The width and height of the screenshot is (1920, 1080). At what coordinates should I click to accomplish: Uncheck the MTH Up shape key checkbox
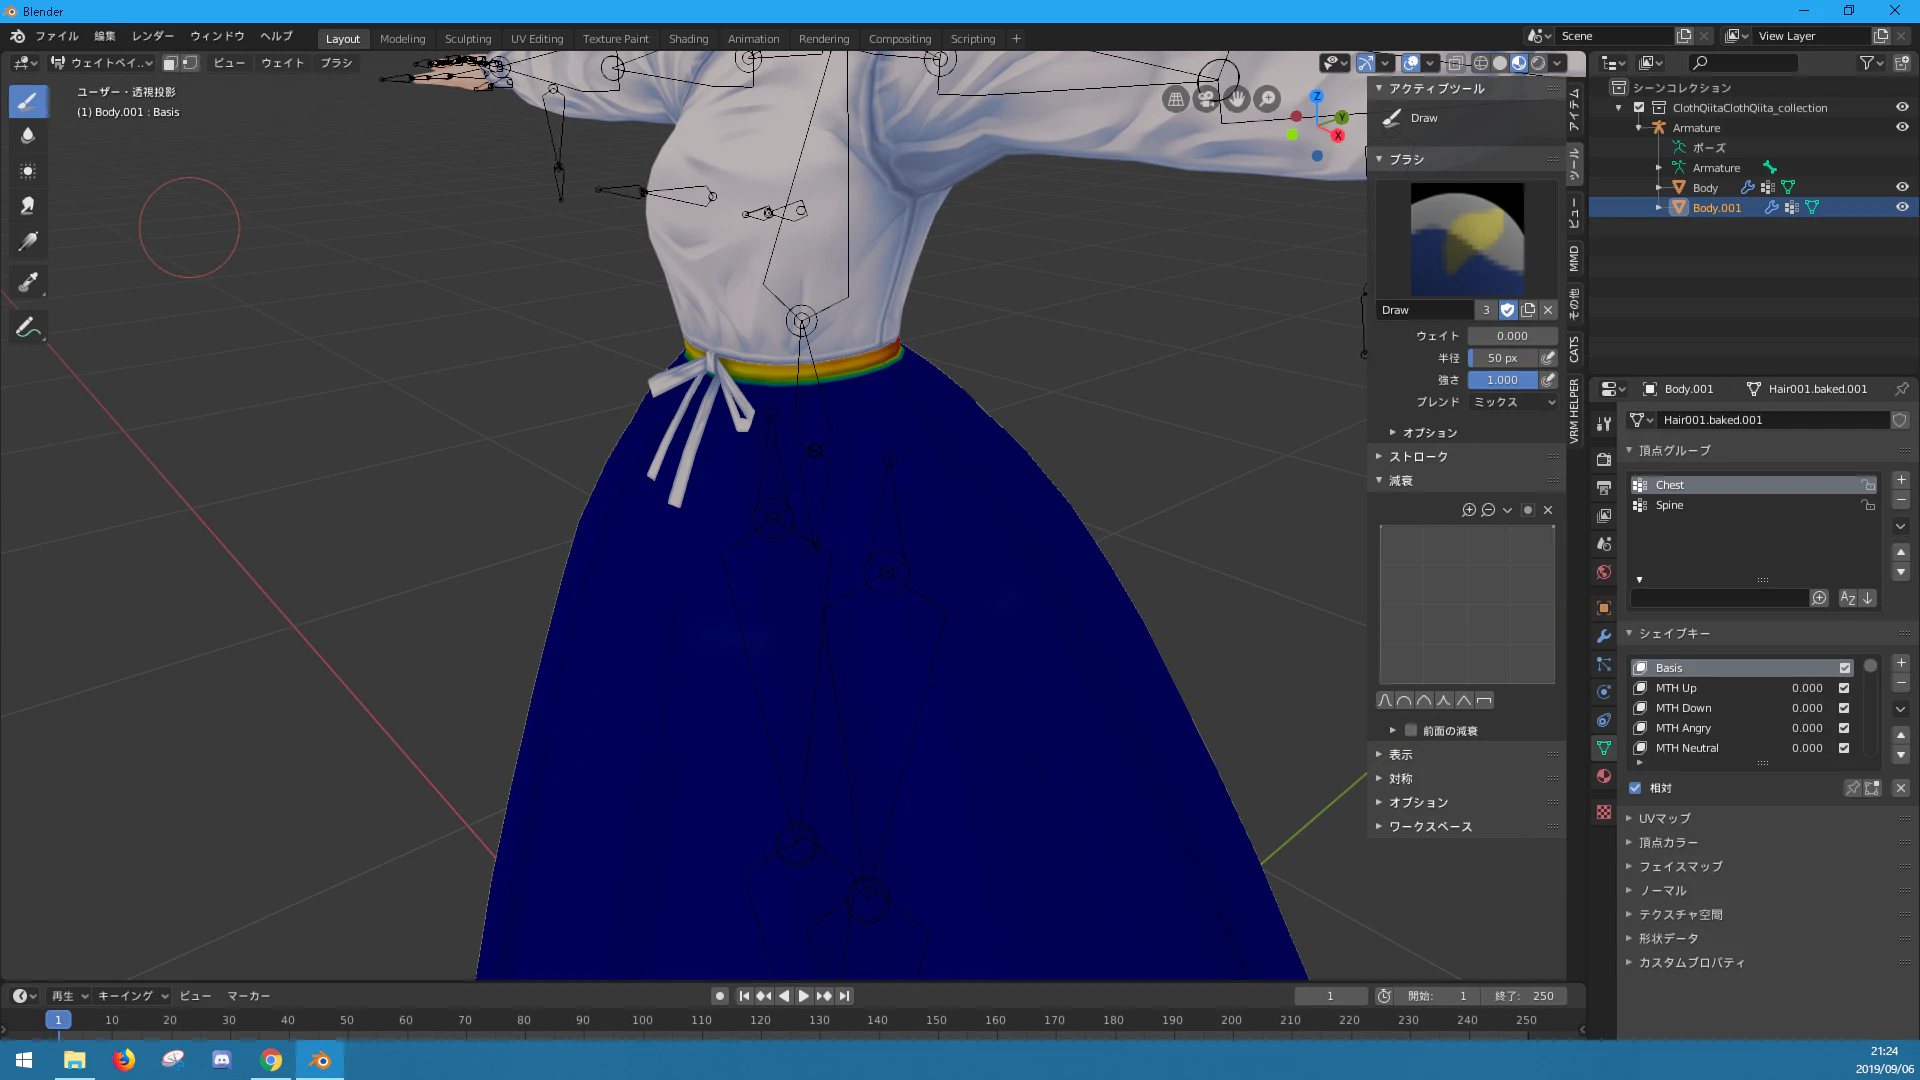coord(1844,688)
